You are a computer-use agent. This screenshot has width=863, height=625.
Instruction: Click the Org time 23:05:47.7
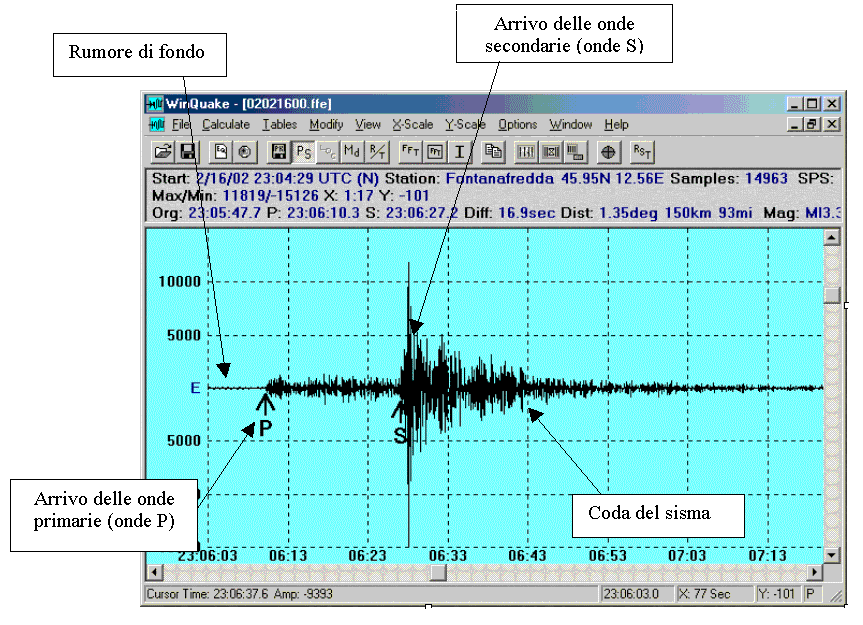pos(225,212)
